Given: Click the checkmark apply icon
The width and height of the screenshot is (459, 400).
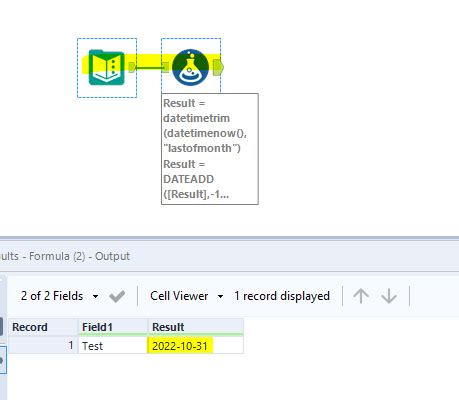Looking at the screenshot, I should tap(117, 296).
